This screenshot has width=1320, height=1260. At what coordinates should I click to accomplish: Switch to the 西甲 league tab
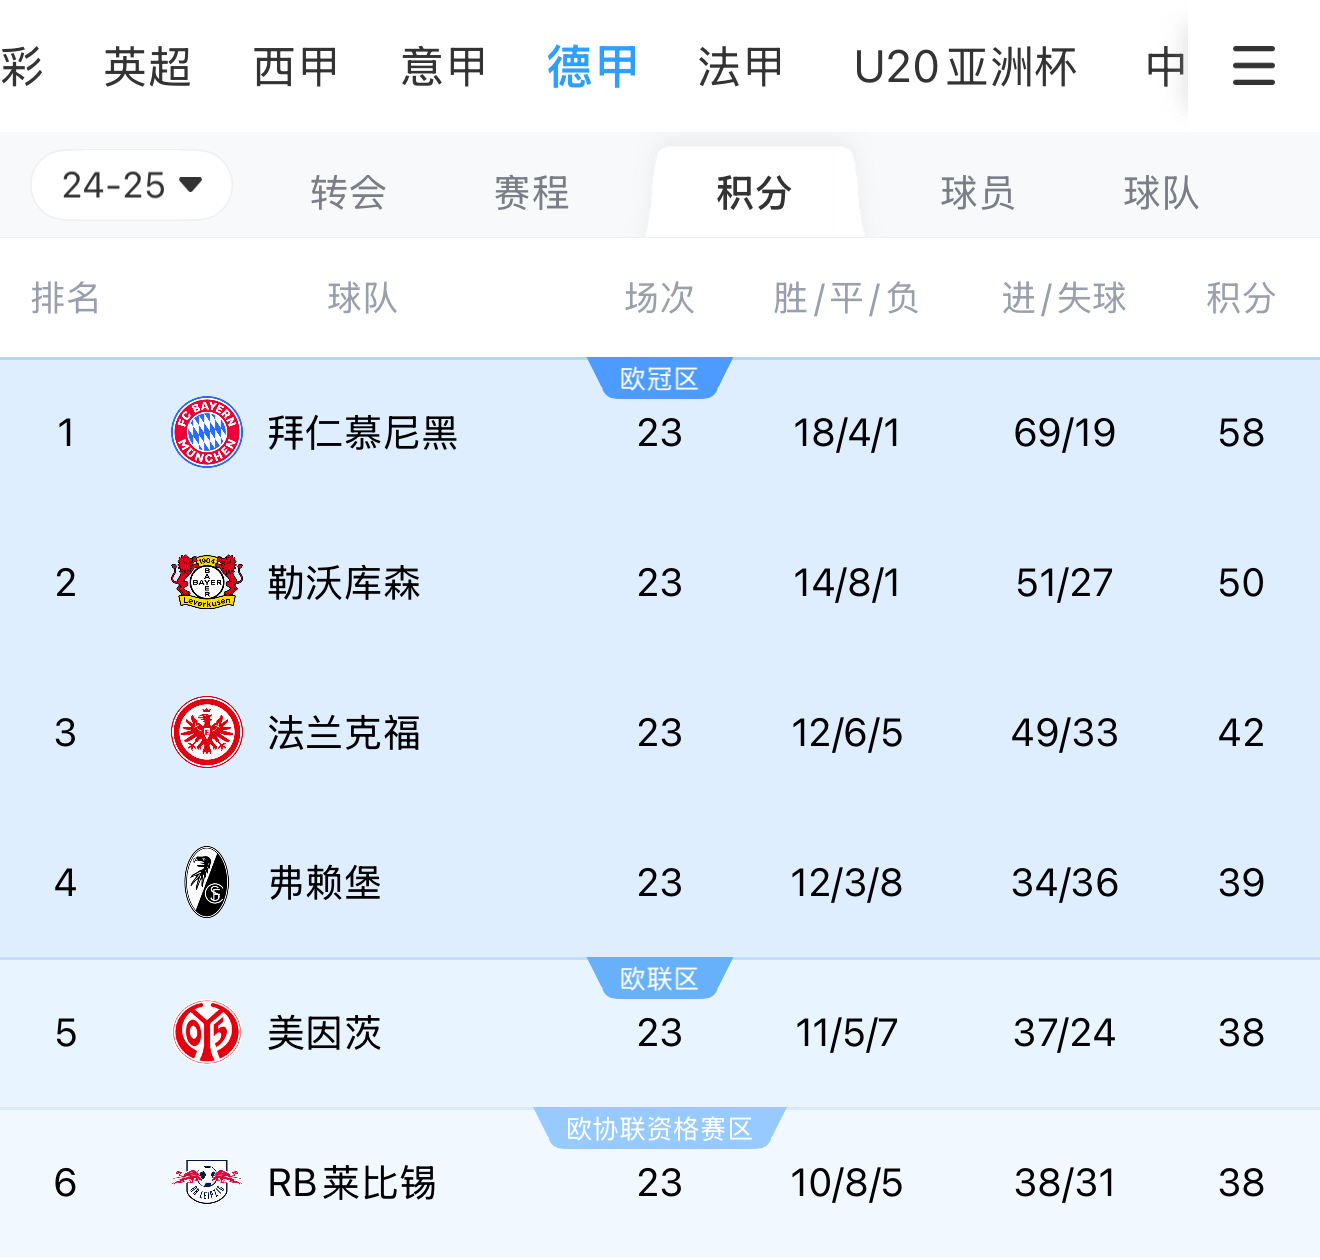[x=295, y=66]
